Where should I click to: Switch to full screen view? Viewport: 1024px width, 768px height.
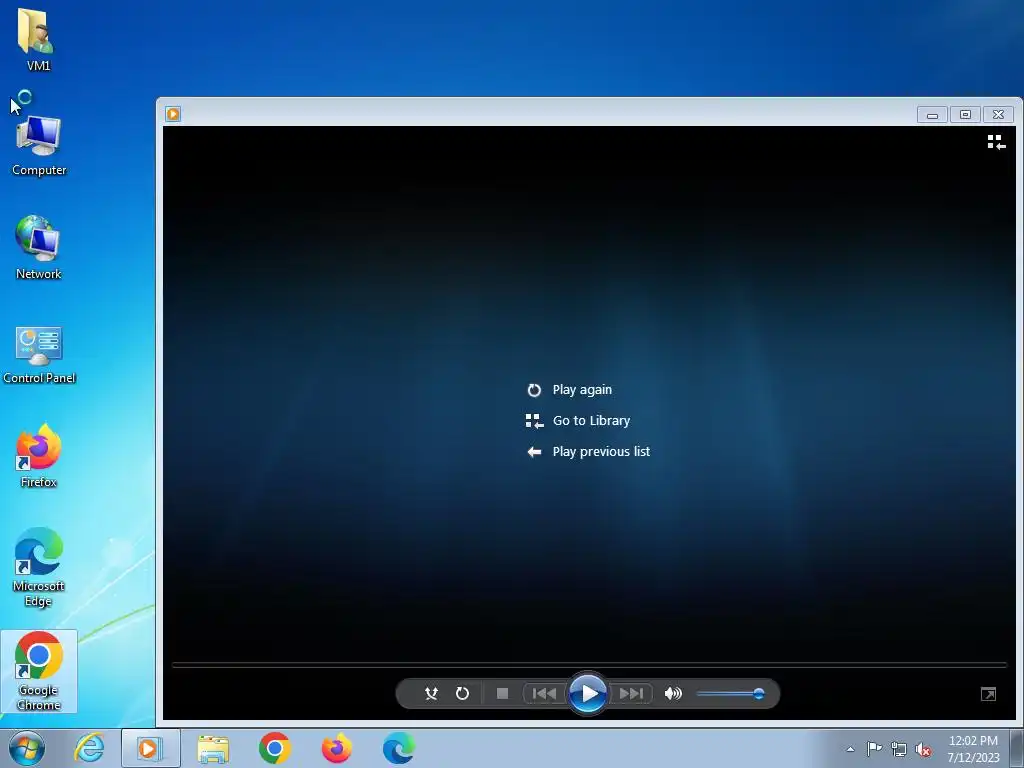(989, 694)
